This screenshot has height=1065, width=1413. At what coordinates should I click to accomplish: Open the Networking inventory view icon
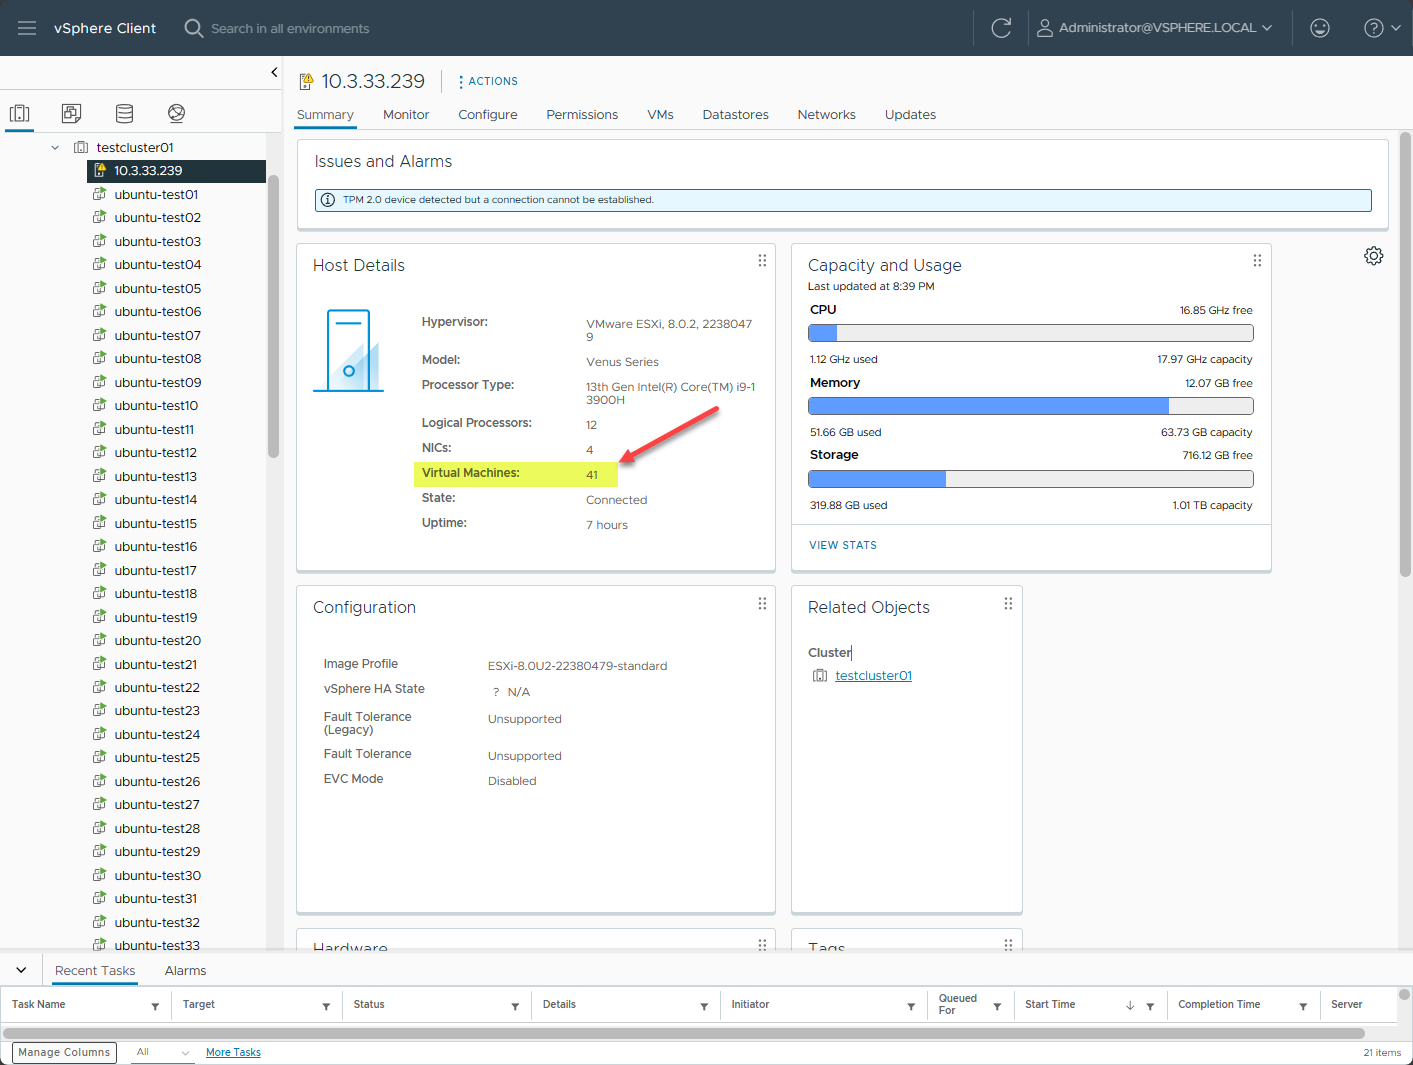(x=176, y=113)
